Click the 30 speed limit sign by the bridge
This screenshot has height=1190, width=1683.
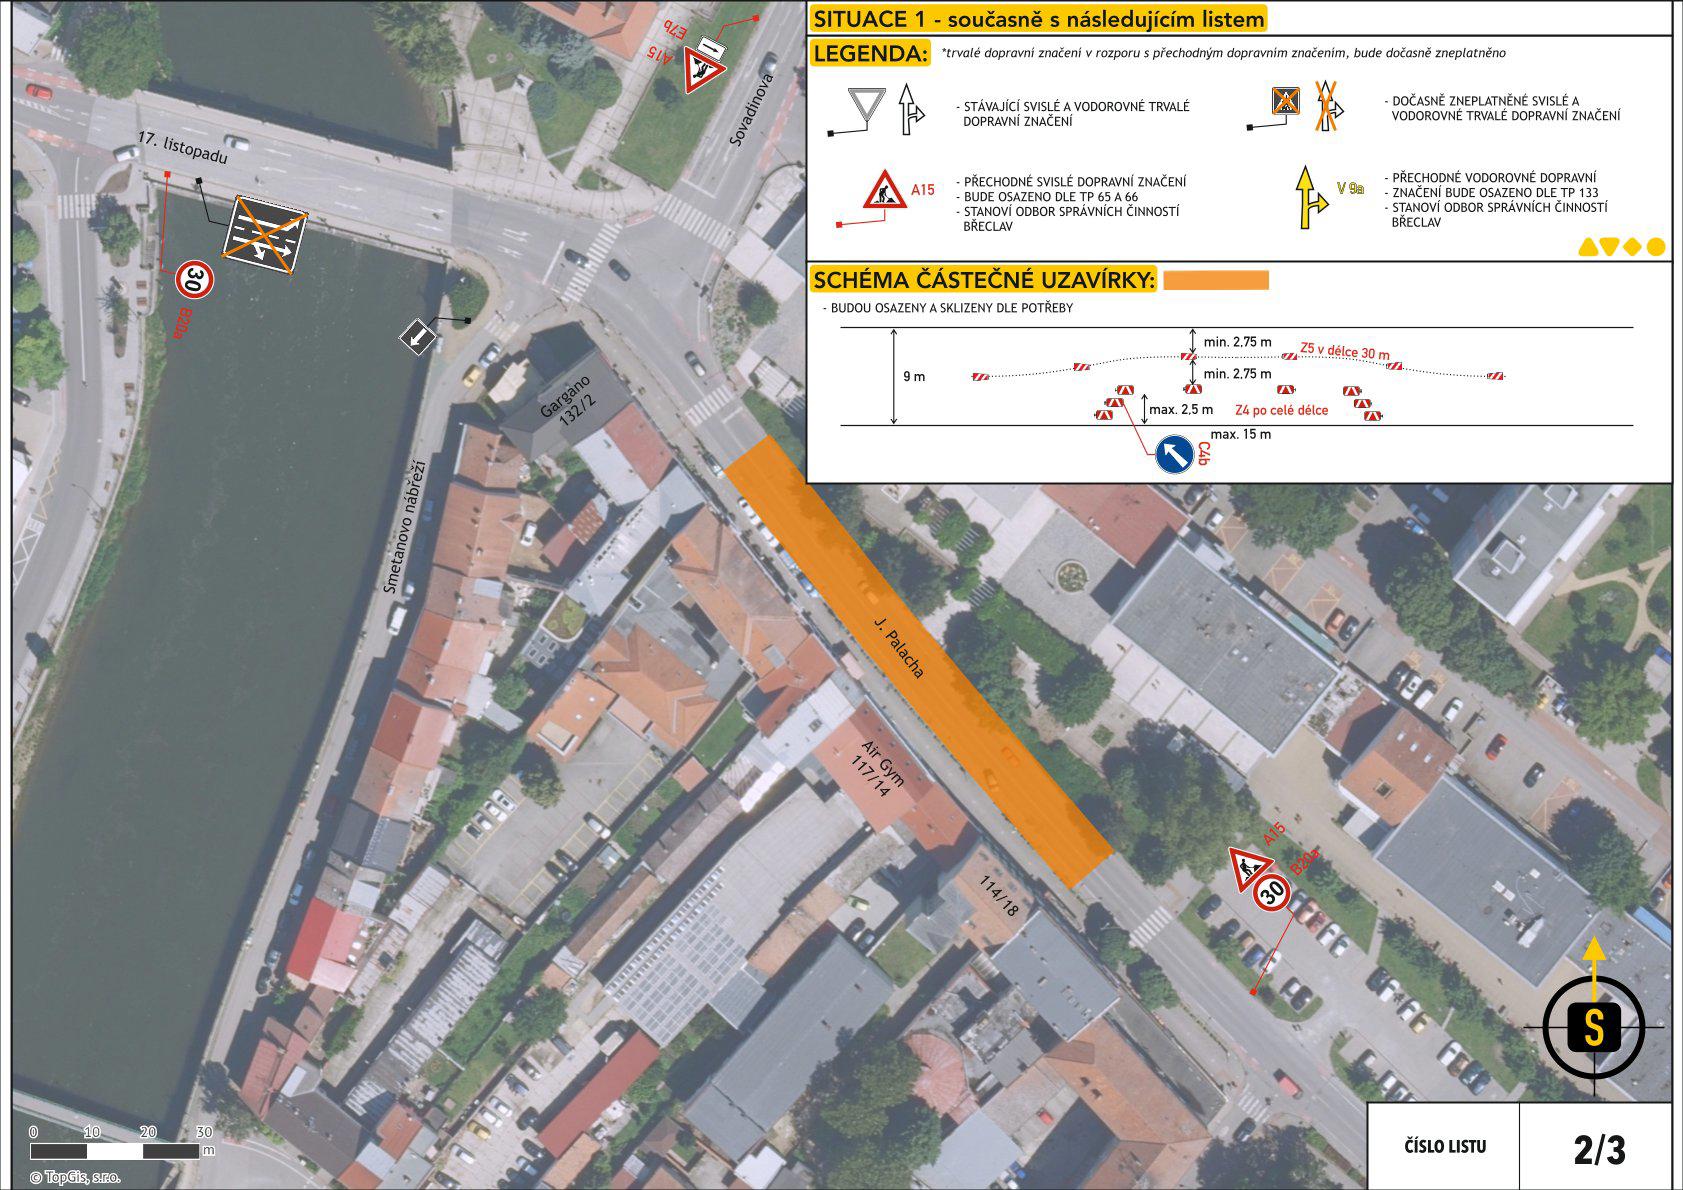click(x=194, y=280)
